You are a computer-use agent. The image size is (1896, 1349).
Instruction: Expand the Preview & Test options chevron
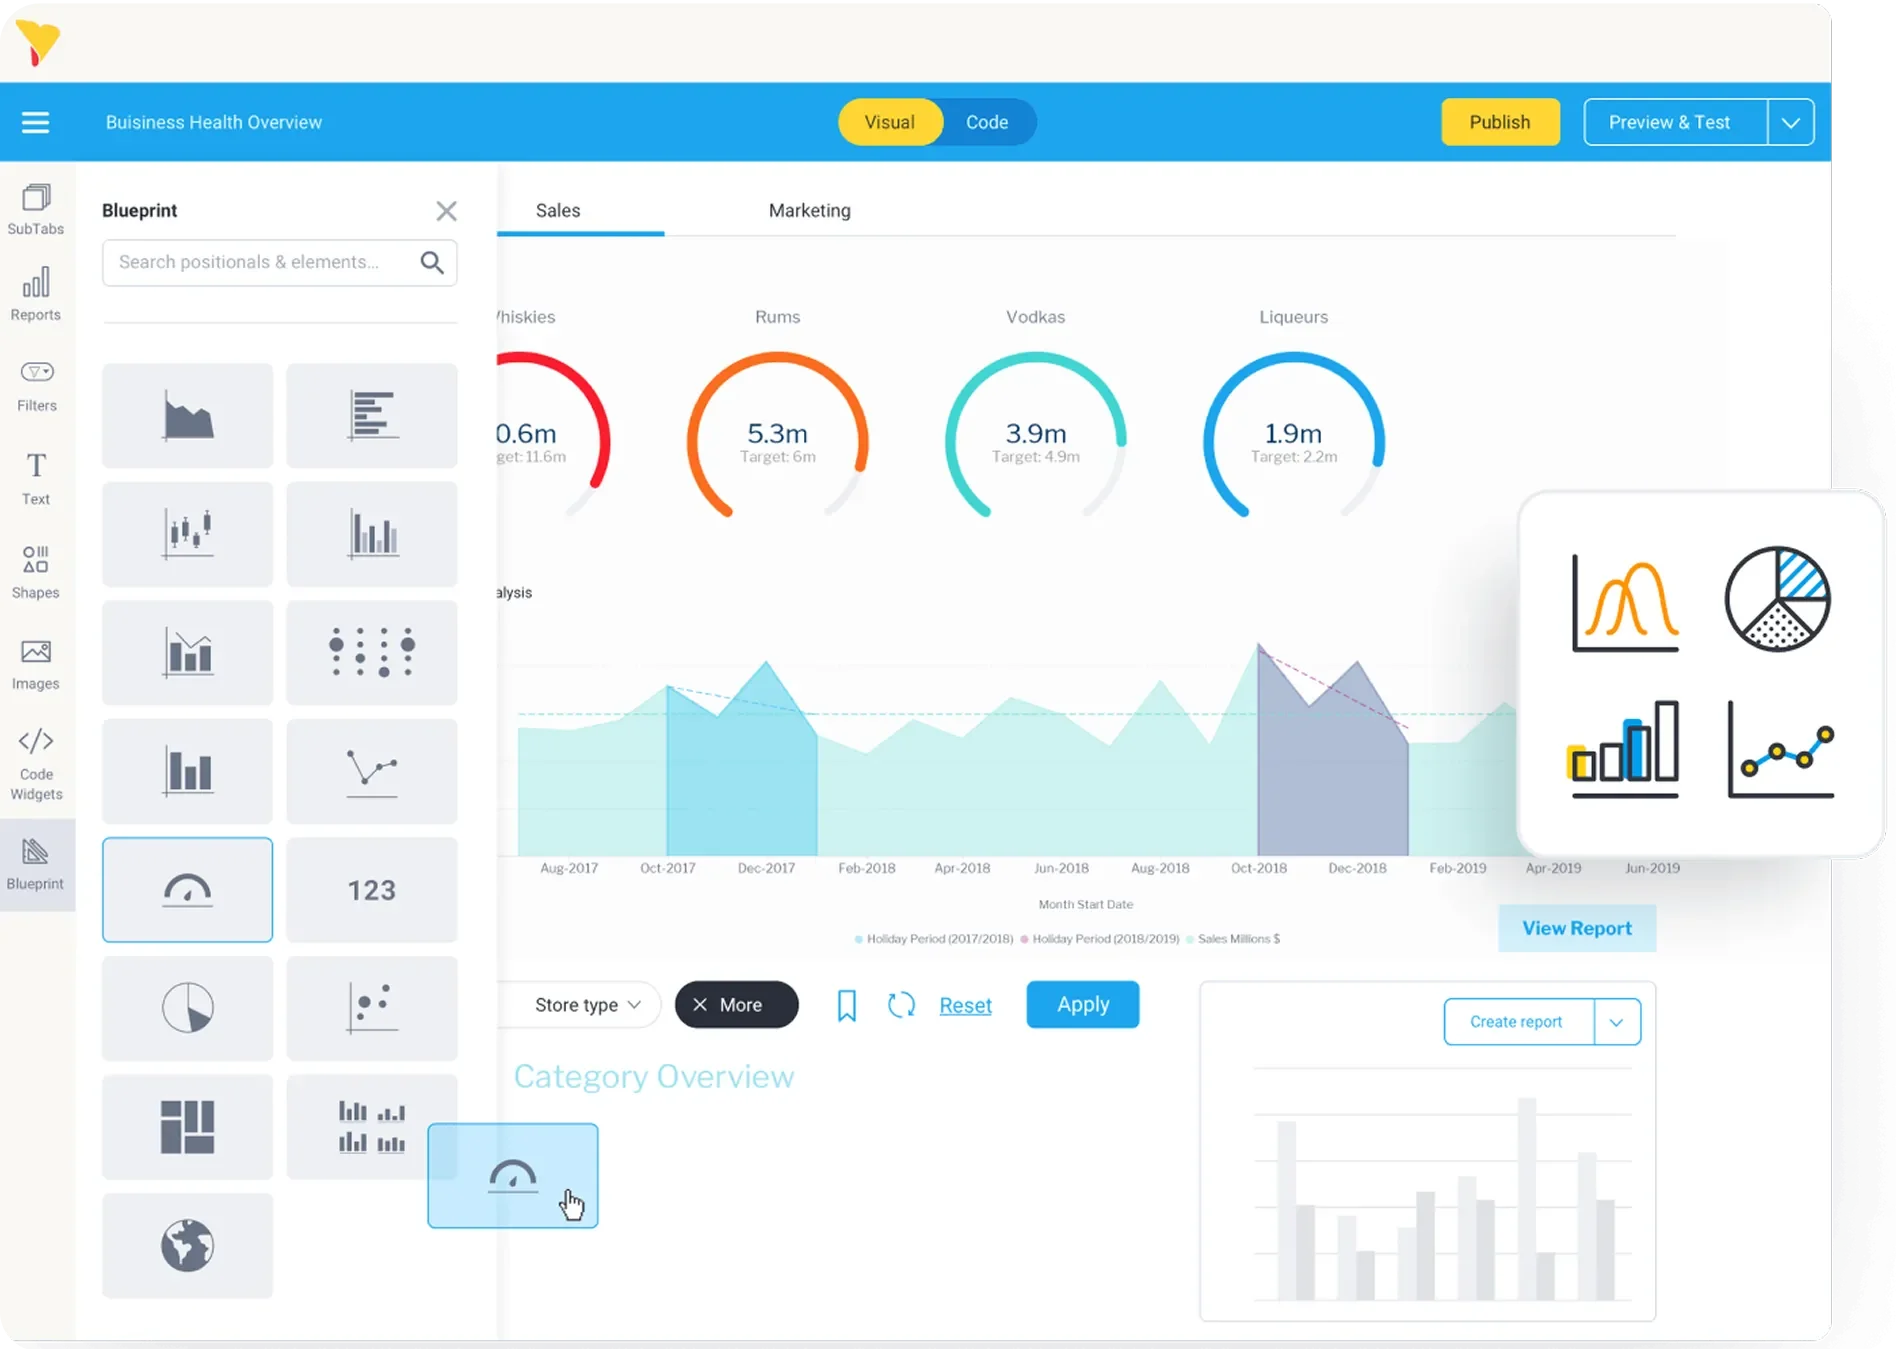coord(1789,121)
